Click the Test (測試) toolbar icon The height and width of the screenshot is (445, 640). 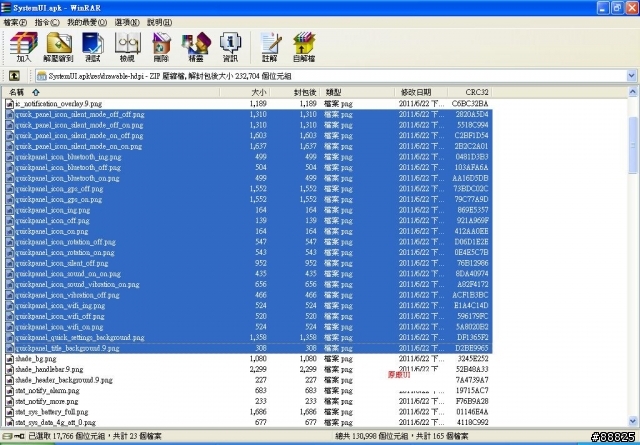click(x=93, y=47)
